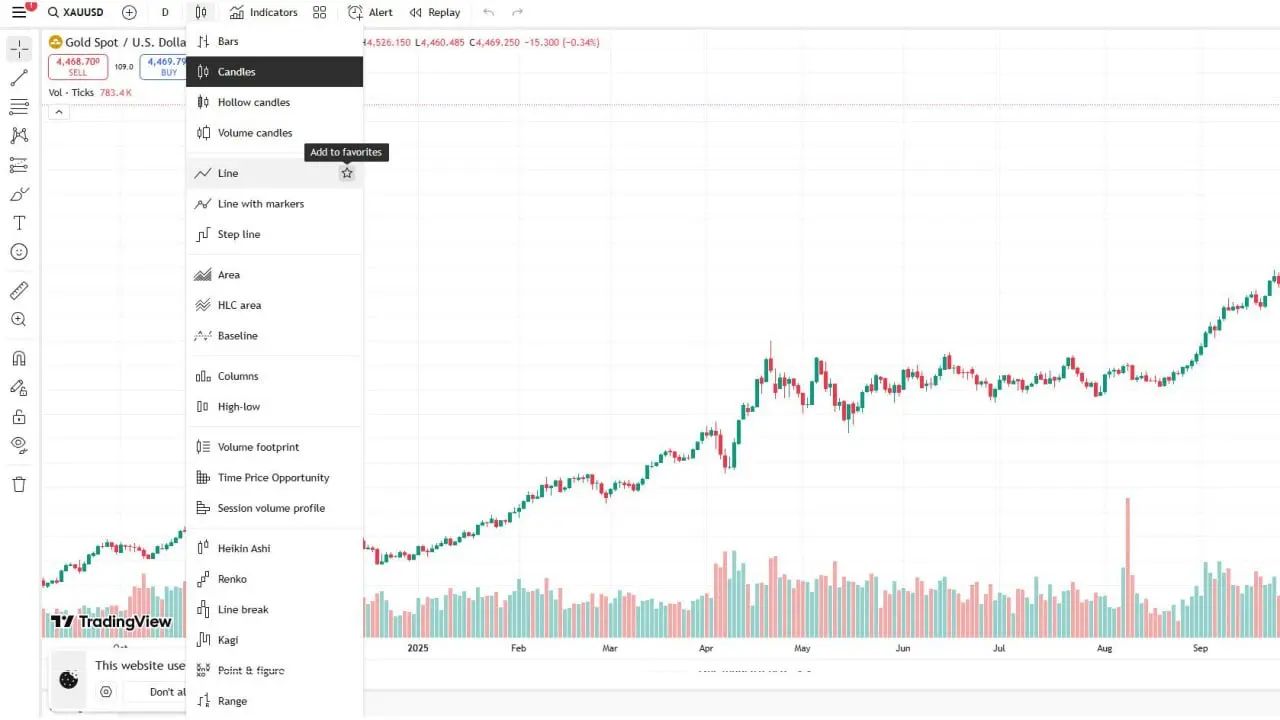This screenshot has height=720, width=1280.
Task: Click the trash remove drawings icon
Action: [19, 484]
